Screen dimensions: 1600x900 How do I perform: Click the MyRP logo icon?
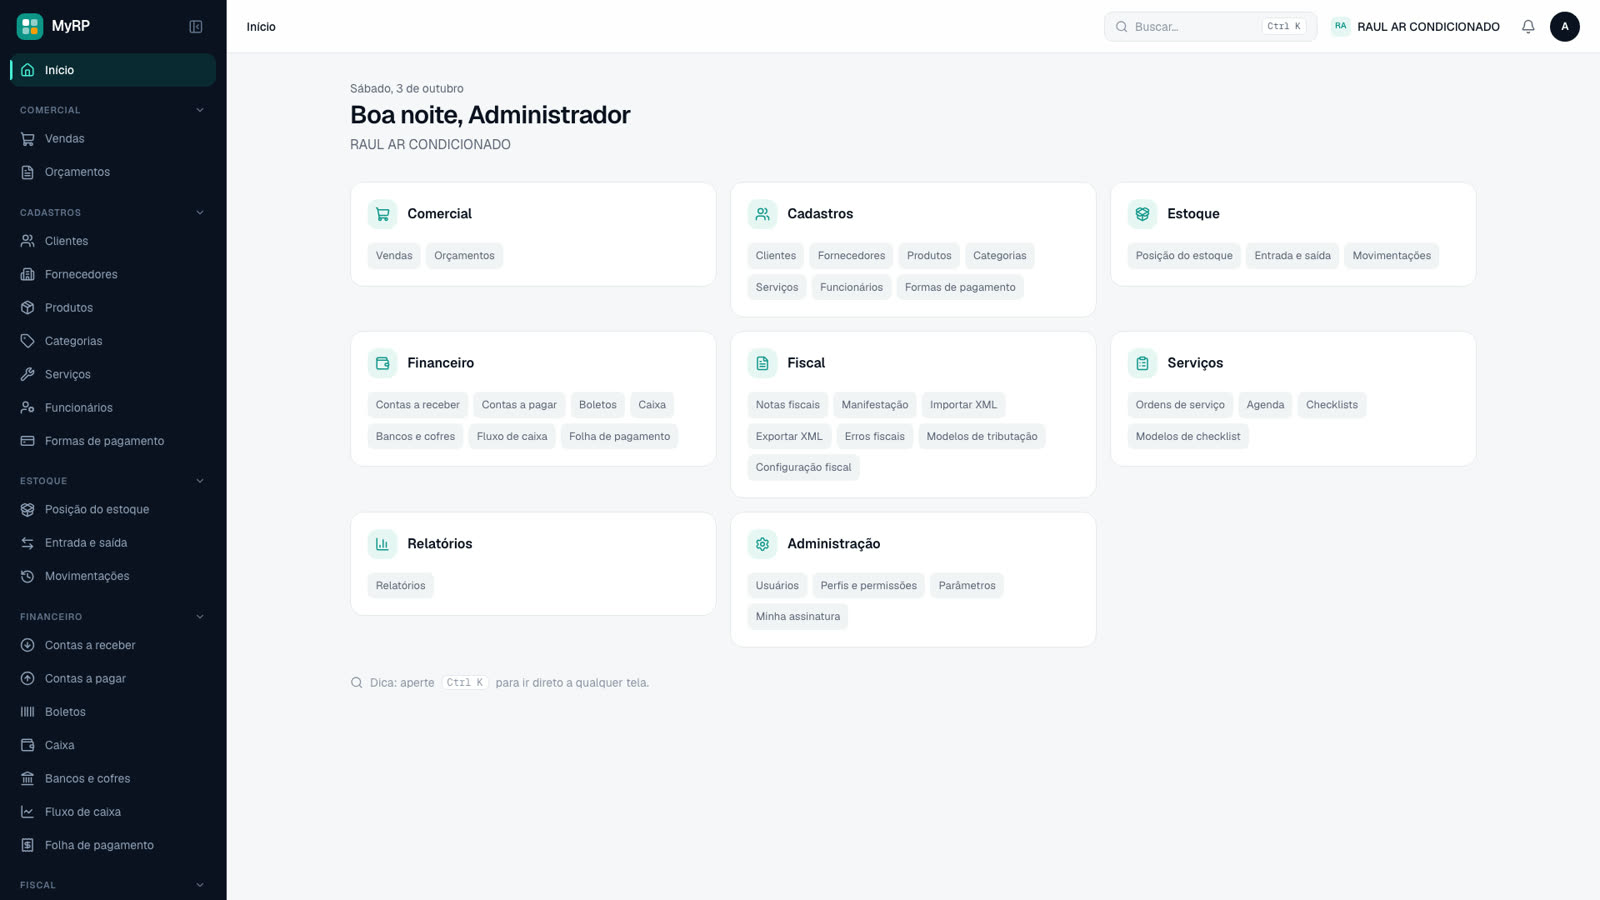(x=30, y=26)
